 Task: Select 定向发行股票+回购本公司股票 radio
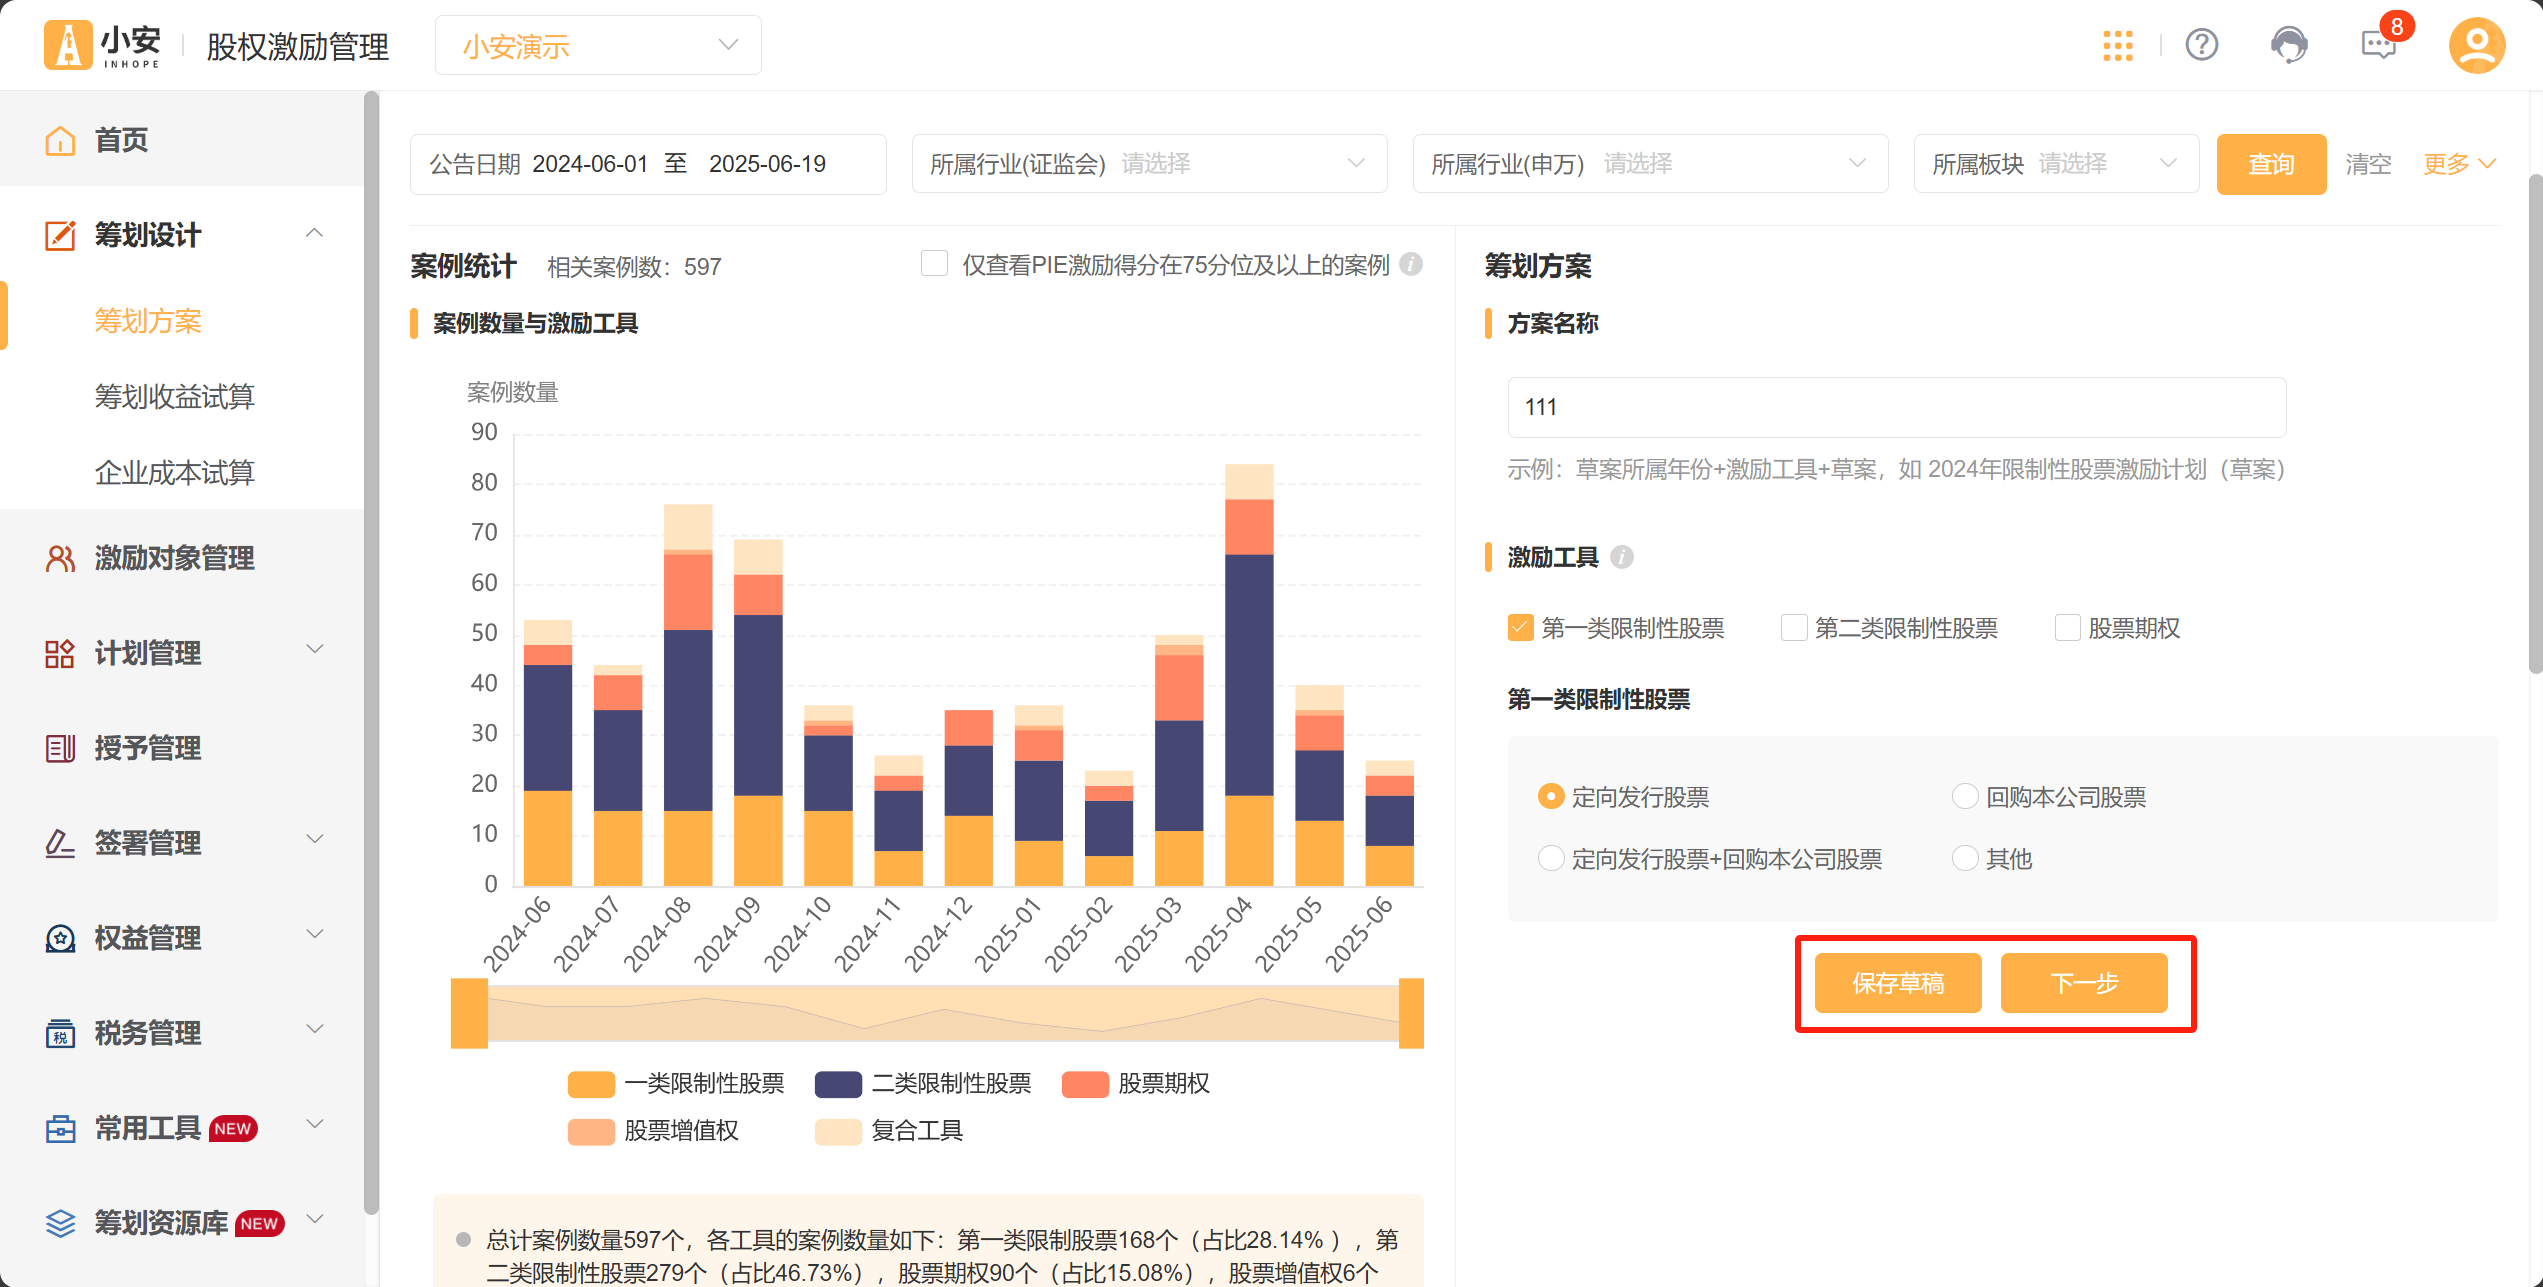pos(1550,858)
